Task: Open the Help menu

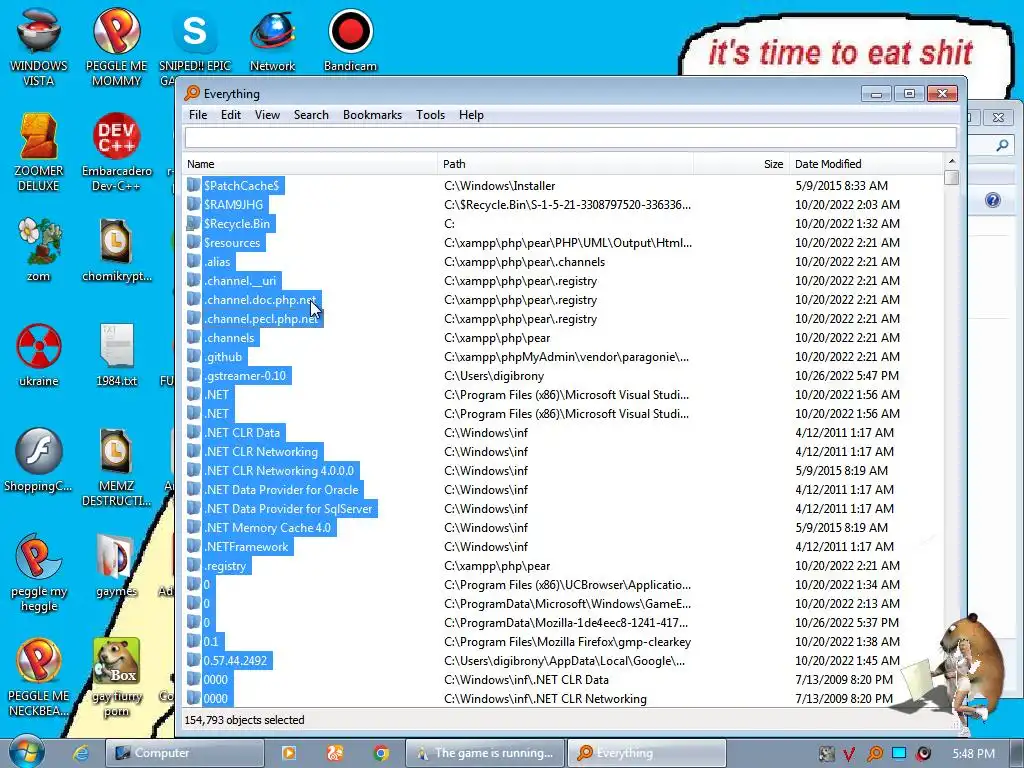Action: (471, 115)
